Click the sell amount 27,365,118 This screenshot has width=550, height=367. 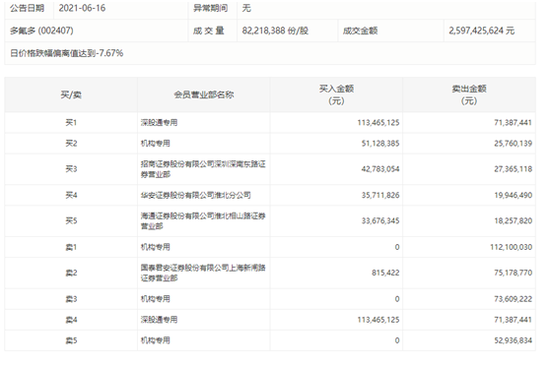tap(513, 169)
